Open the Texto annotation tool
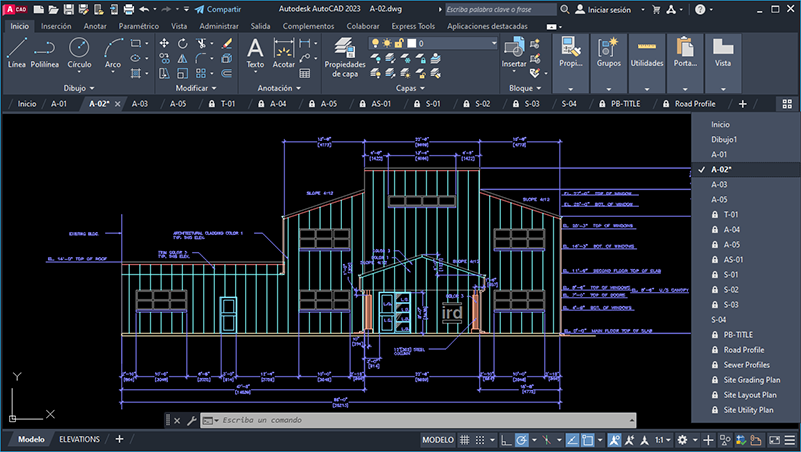This screenshot has width=801, height=452. (255, 49)
